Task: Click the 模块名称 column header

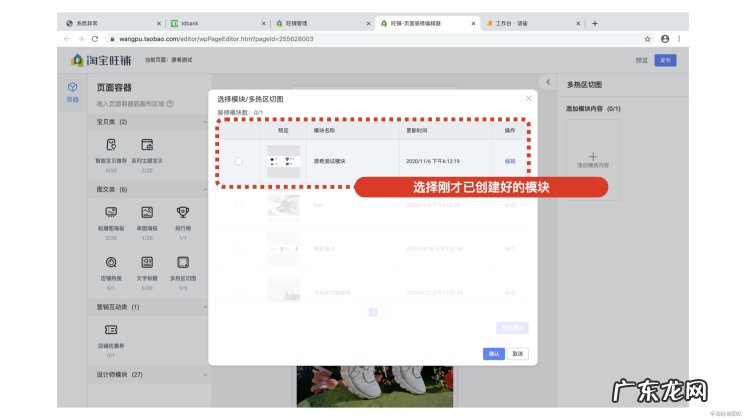Action: (324, 130)
